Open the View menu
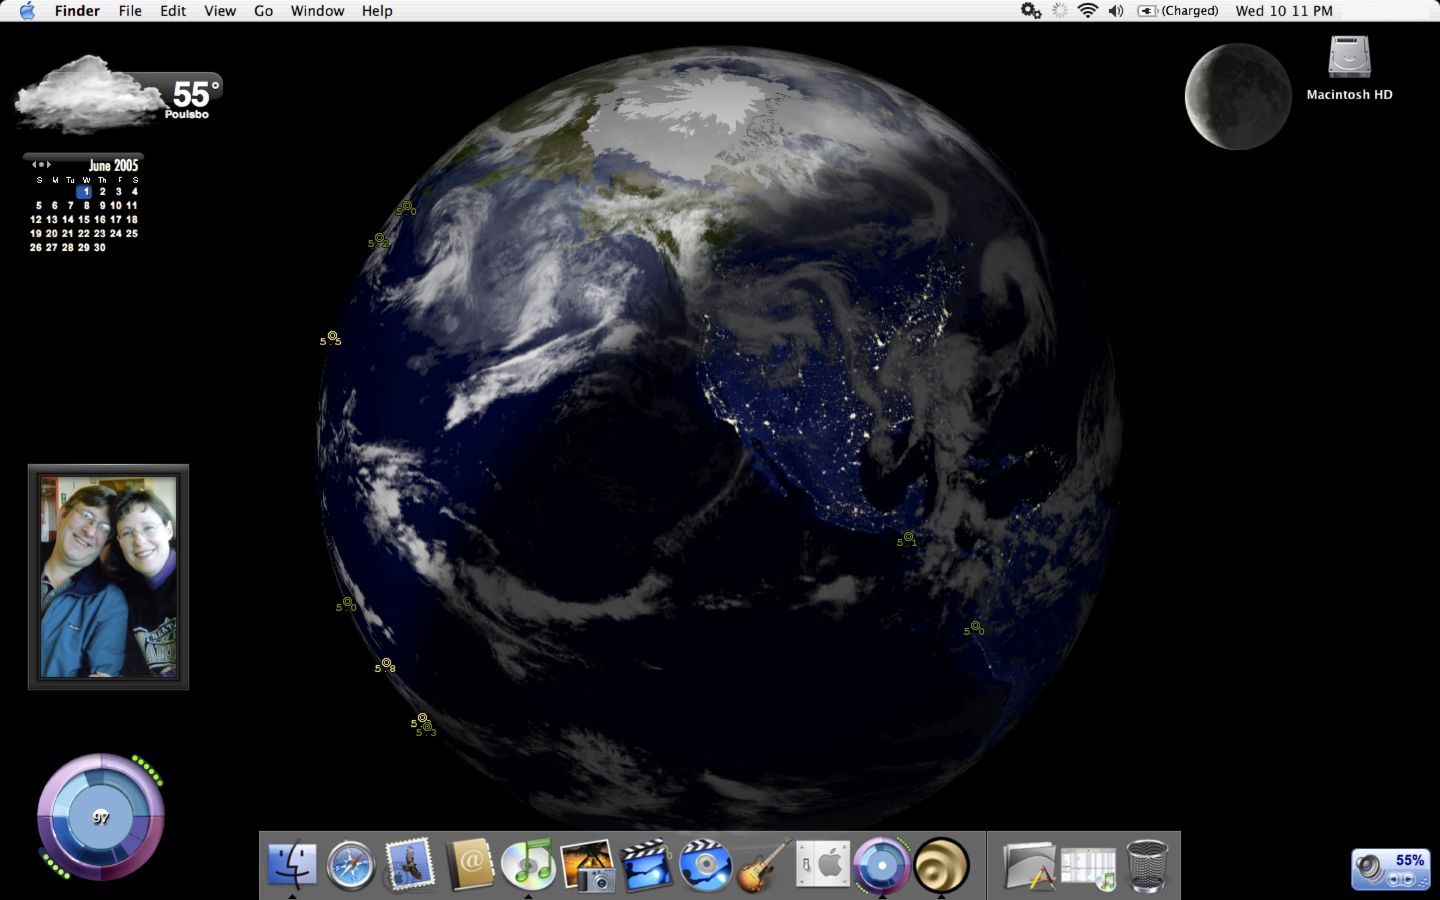Screen dimensions: 1440x900 point(220,11)
